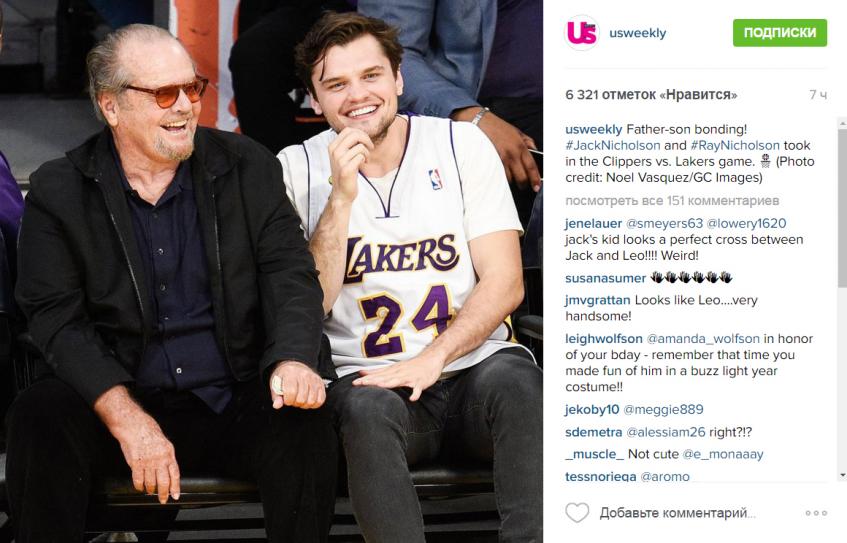
Task: Expand all 151 comments link
Action: pos(672,200)
